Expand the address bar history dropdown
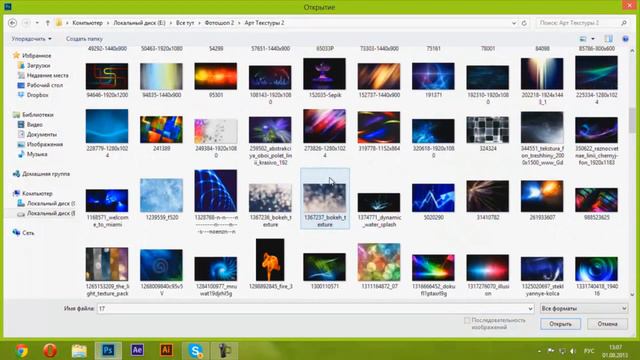This screenshot has width=640, height=360. click(x=514, y=23)
